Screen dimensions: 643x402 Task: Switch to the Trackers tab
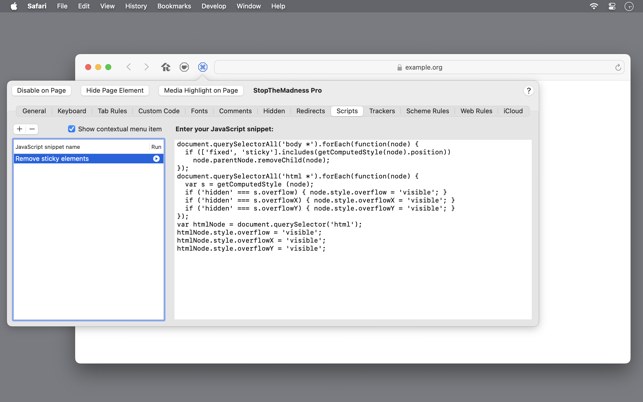tap(382, 111)
